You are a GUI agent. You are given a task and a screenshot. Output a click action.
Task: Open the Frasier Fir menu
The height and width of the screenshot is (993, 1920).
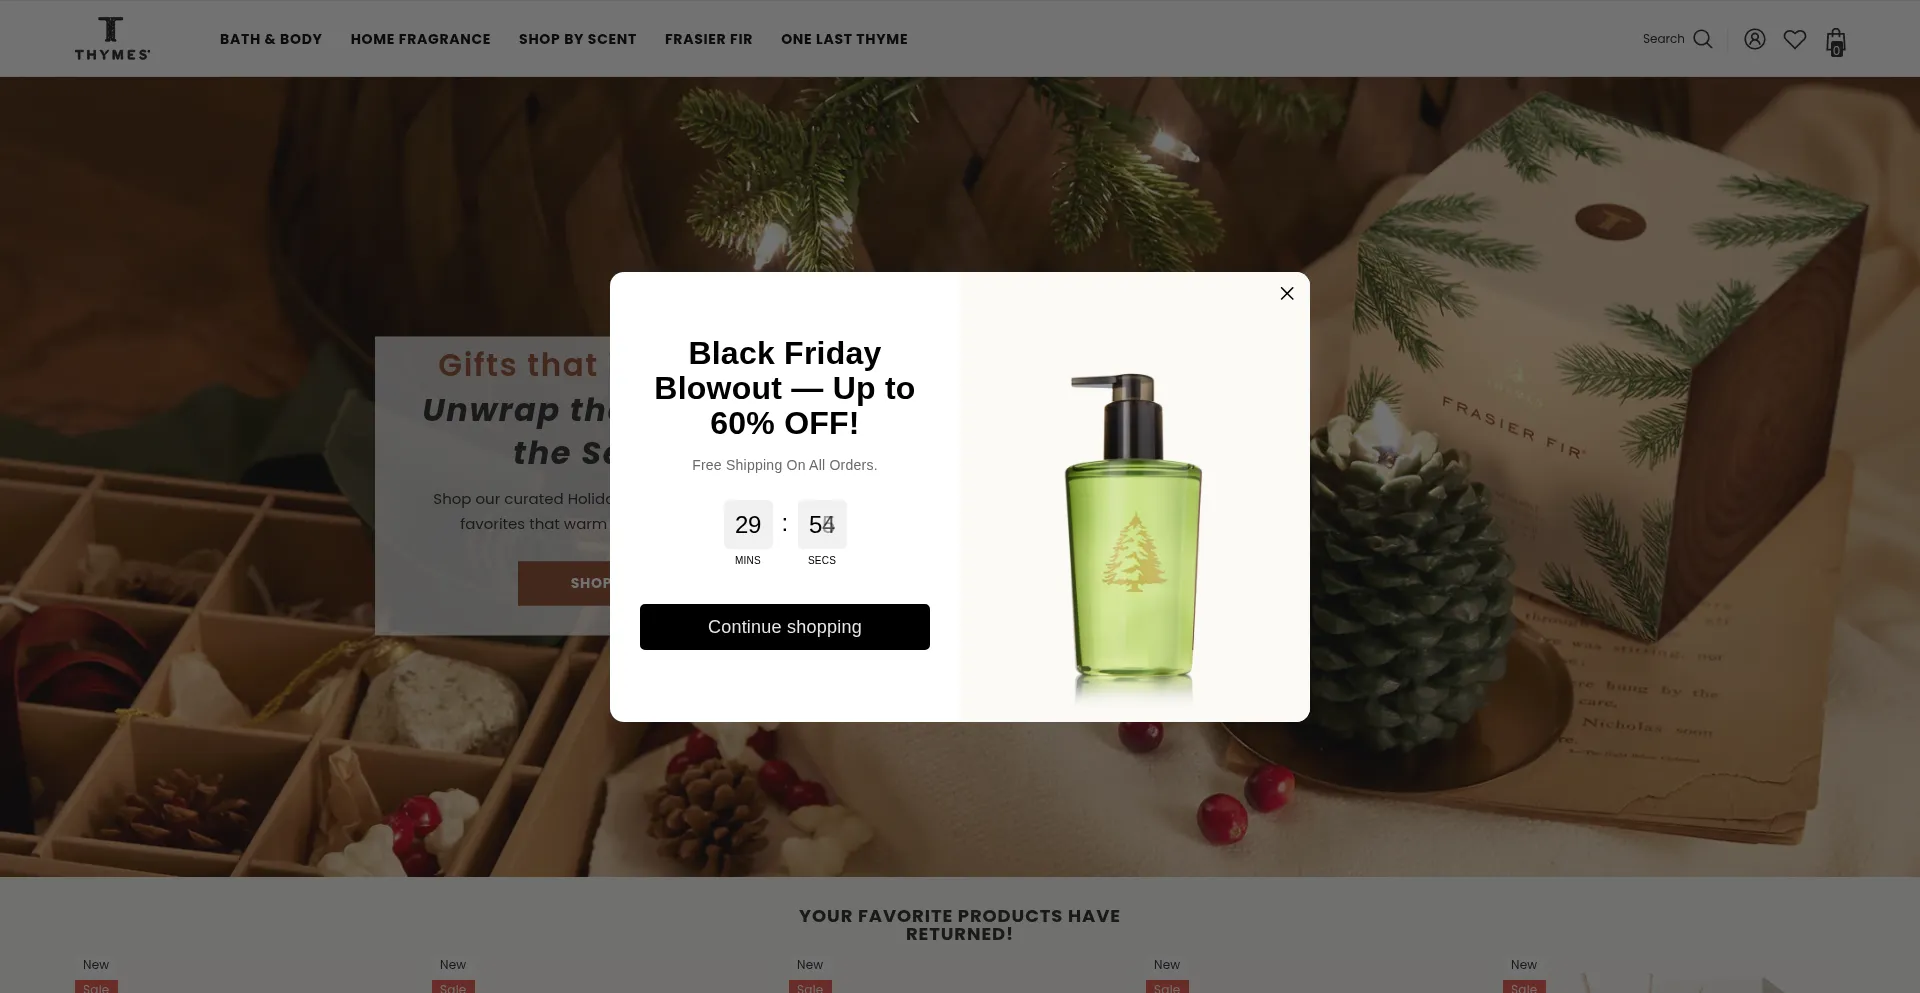point(709,39)
